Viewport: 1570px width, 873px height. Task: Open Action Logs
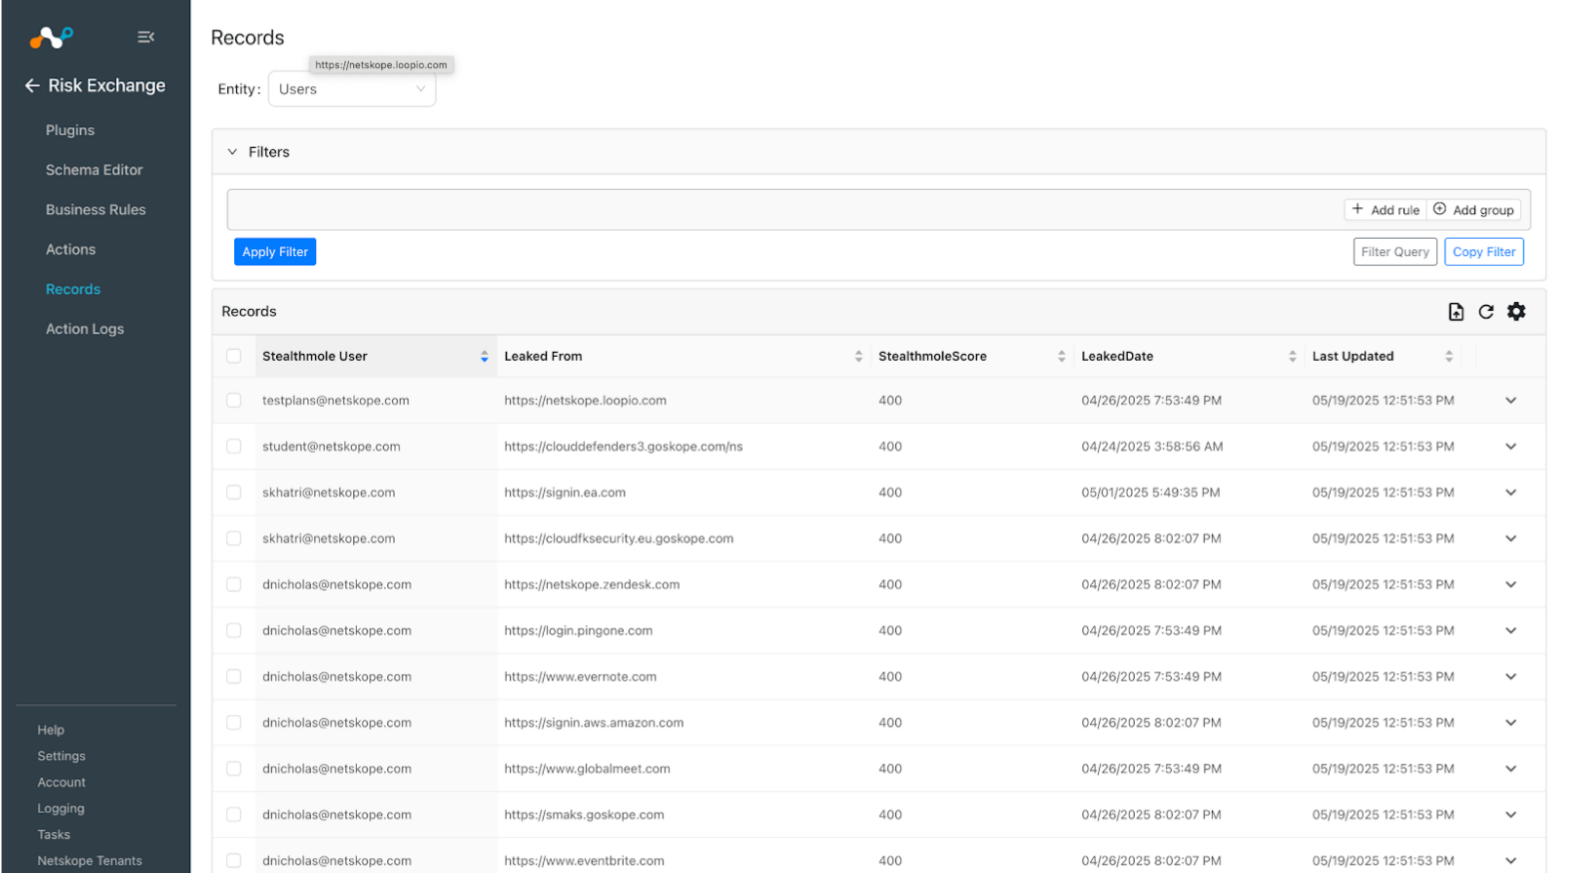(x=85, y=329)
